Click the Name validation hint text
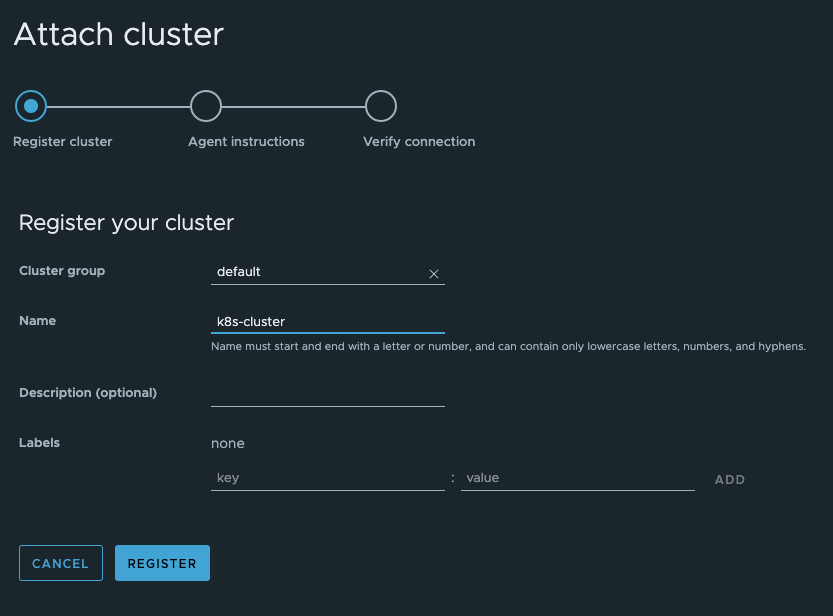This screenshot has width=833, height=616. pyautogui.click(x=508, y=347)
